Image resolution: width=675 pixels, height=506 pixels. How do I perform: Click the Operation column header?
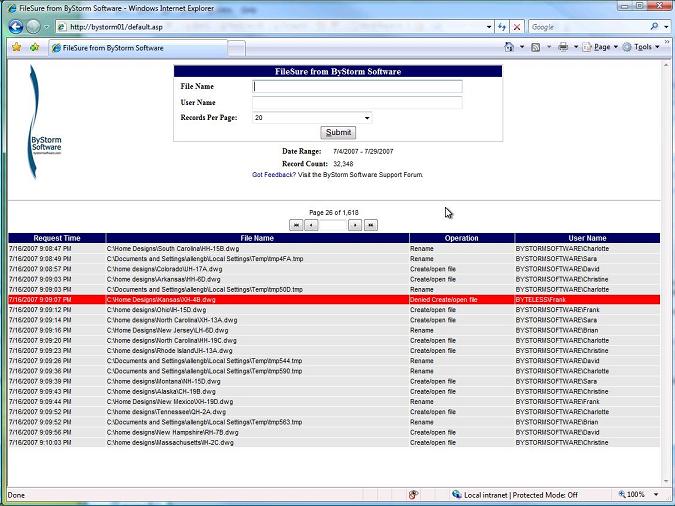(x=461, y=238)
